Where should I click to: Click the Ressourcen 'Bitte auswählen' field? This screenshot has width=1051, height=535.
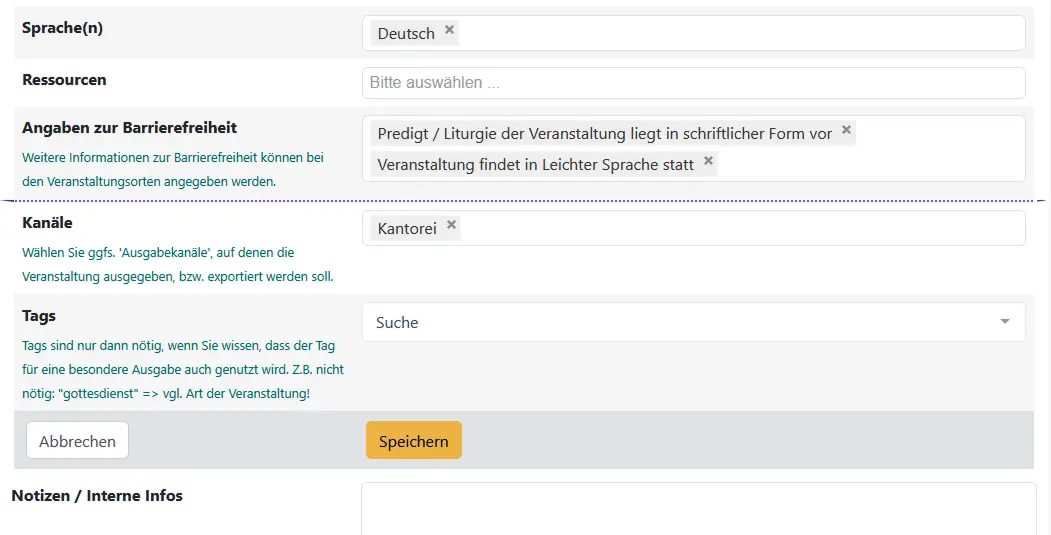coord(694,83)
